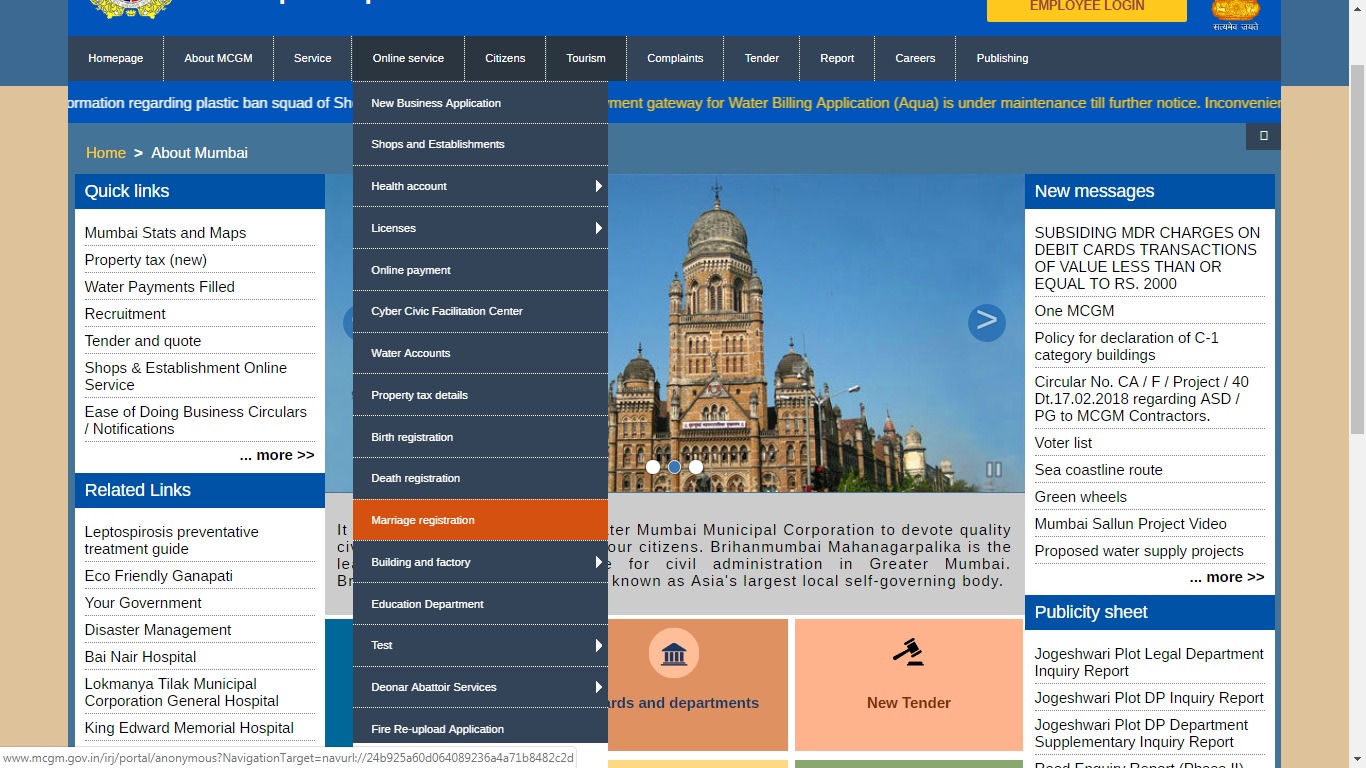The height and width of the screenshot is (768, 1366).
Task: Click more >> under Quick links
Action: pyautogui.click(x=277, y=455)
